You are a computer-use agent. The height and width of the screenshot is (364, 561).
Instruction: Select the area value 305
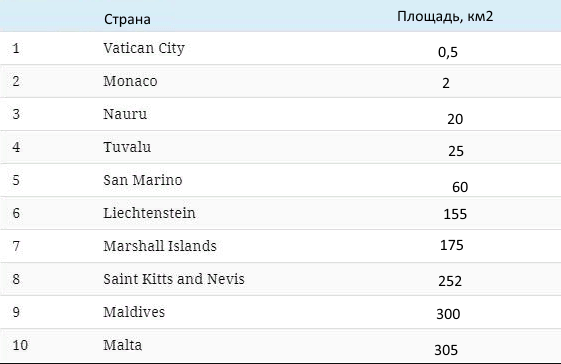[x=446, y=350]
